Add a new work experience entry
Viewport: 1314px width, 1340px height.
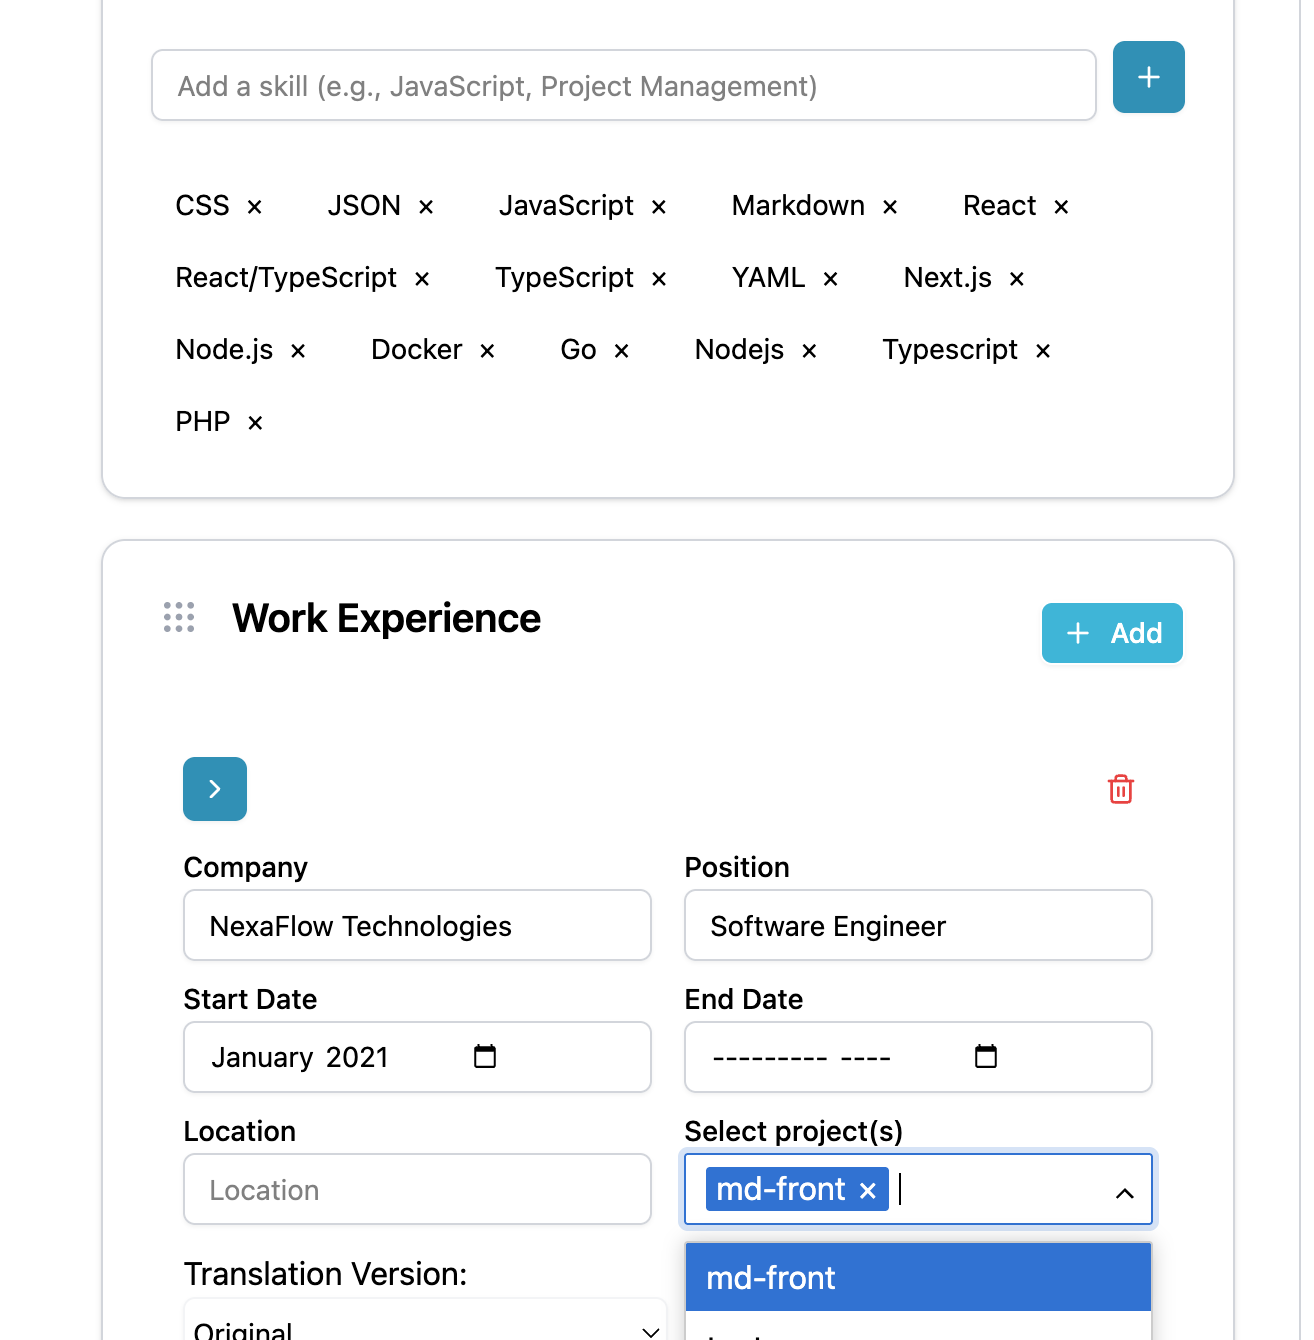pos(1112,633)
